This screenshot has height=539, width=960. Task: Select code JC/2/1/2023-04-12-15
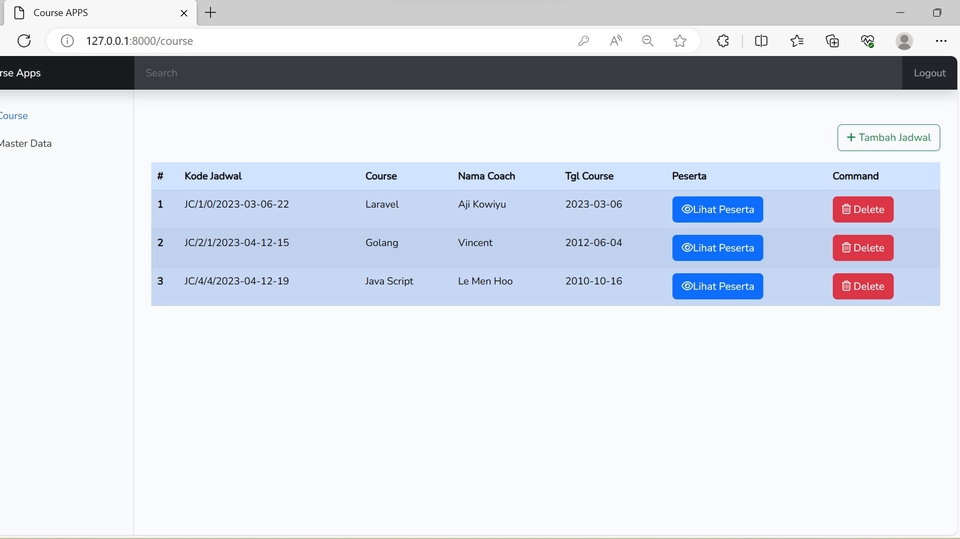tap(236, 243)
